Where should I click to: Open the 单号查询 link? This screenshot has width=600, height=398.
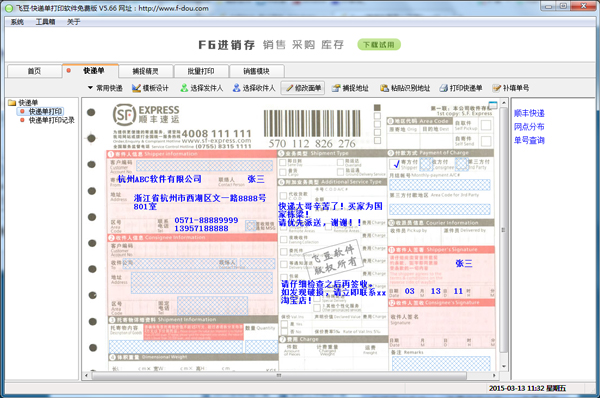[x=529, y=140]
